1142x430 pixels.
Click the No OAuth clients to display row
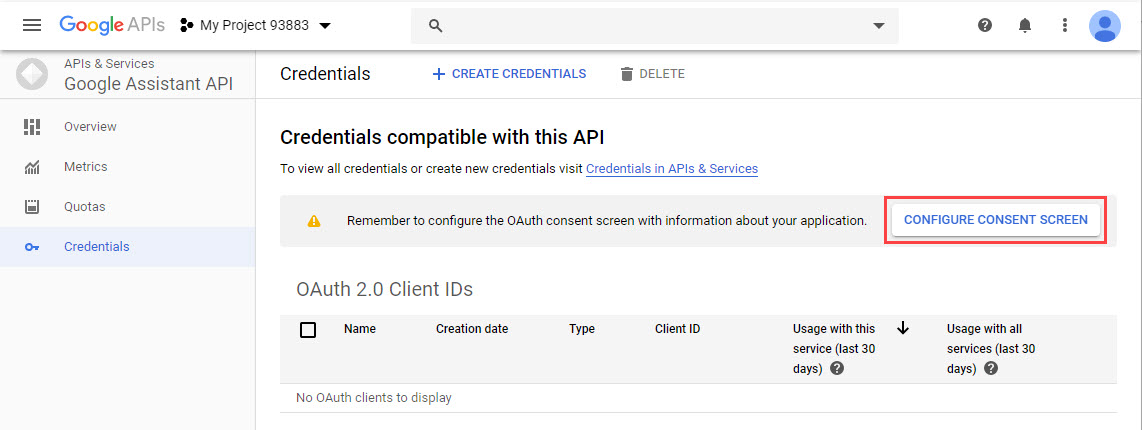(698, 398)
